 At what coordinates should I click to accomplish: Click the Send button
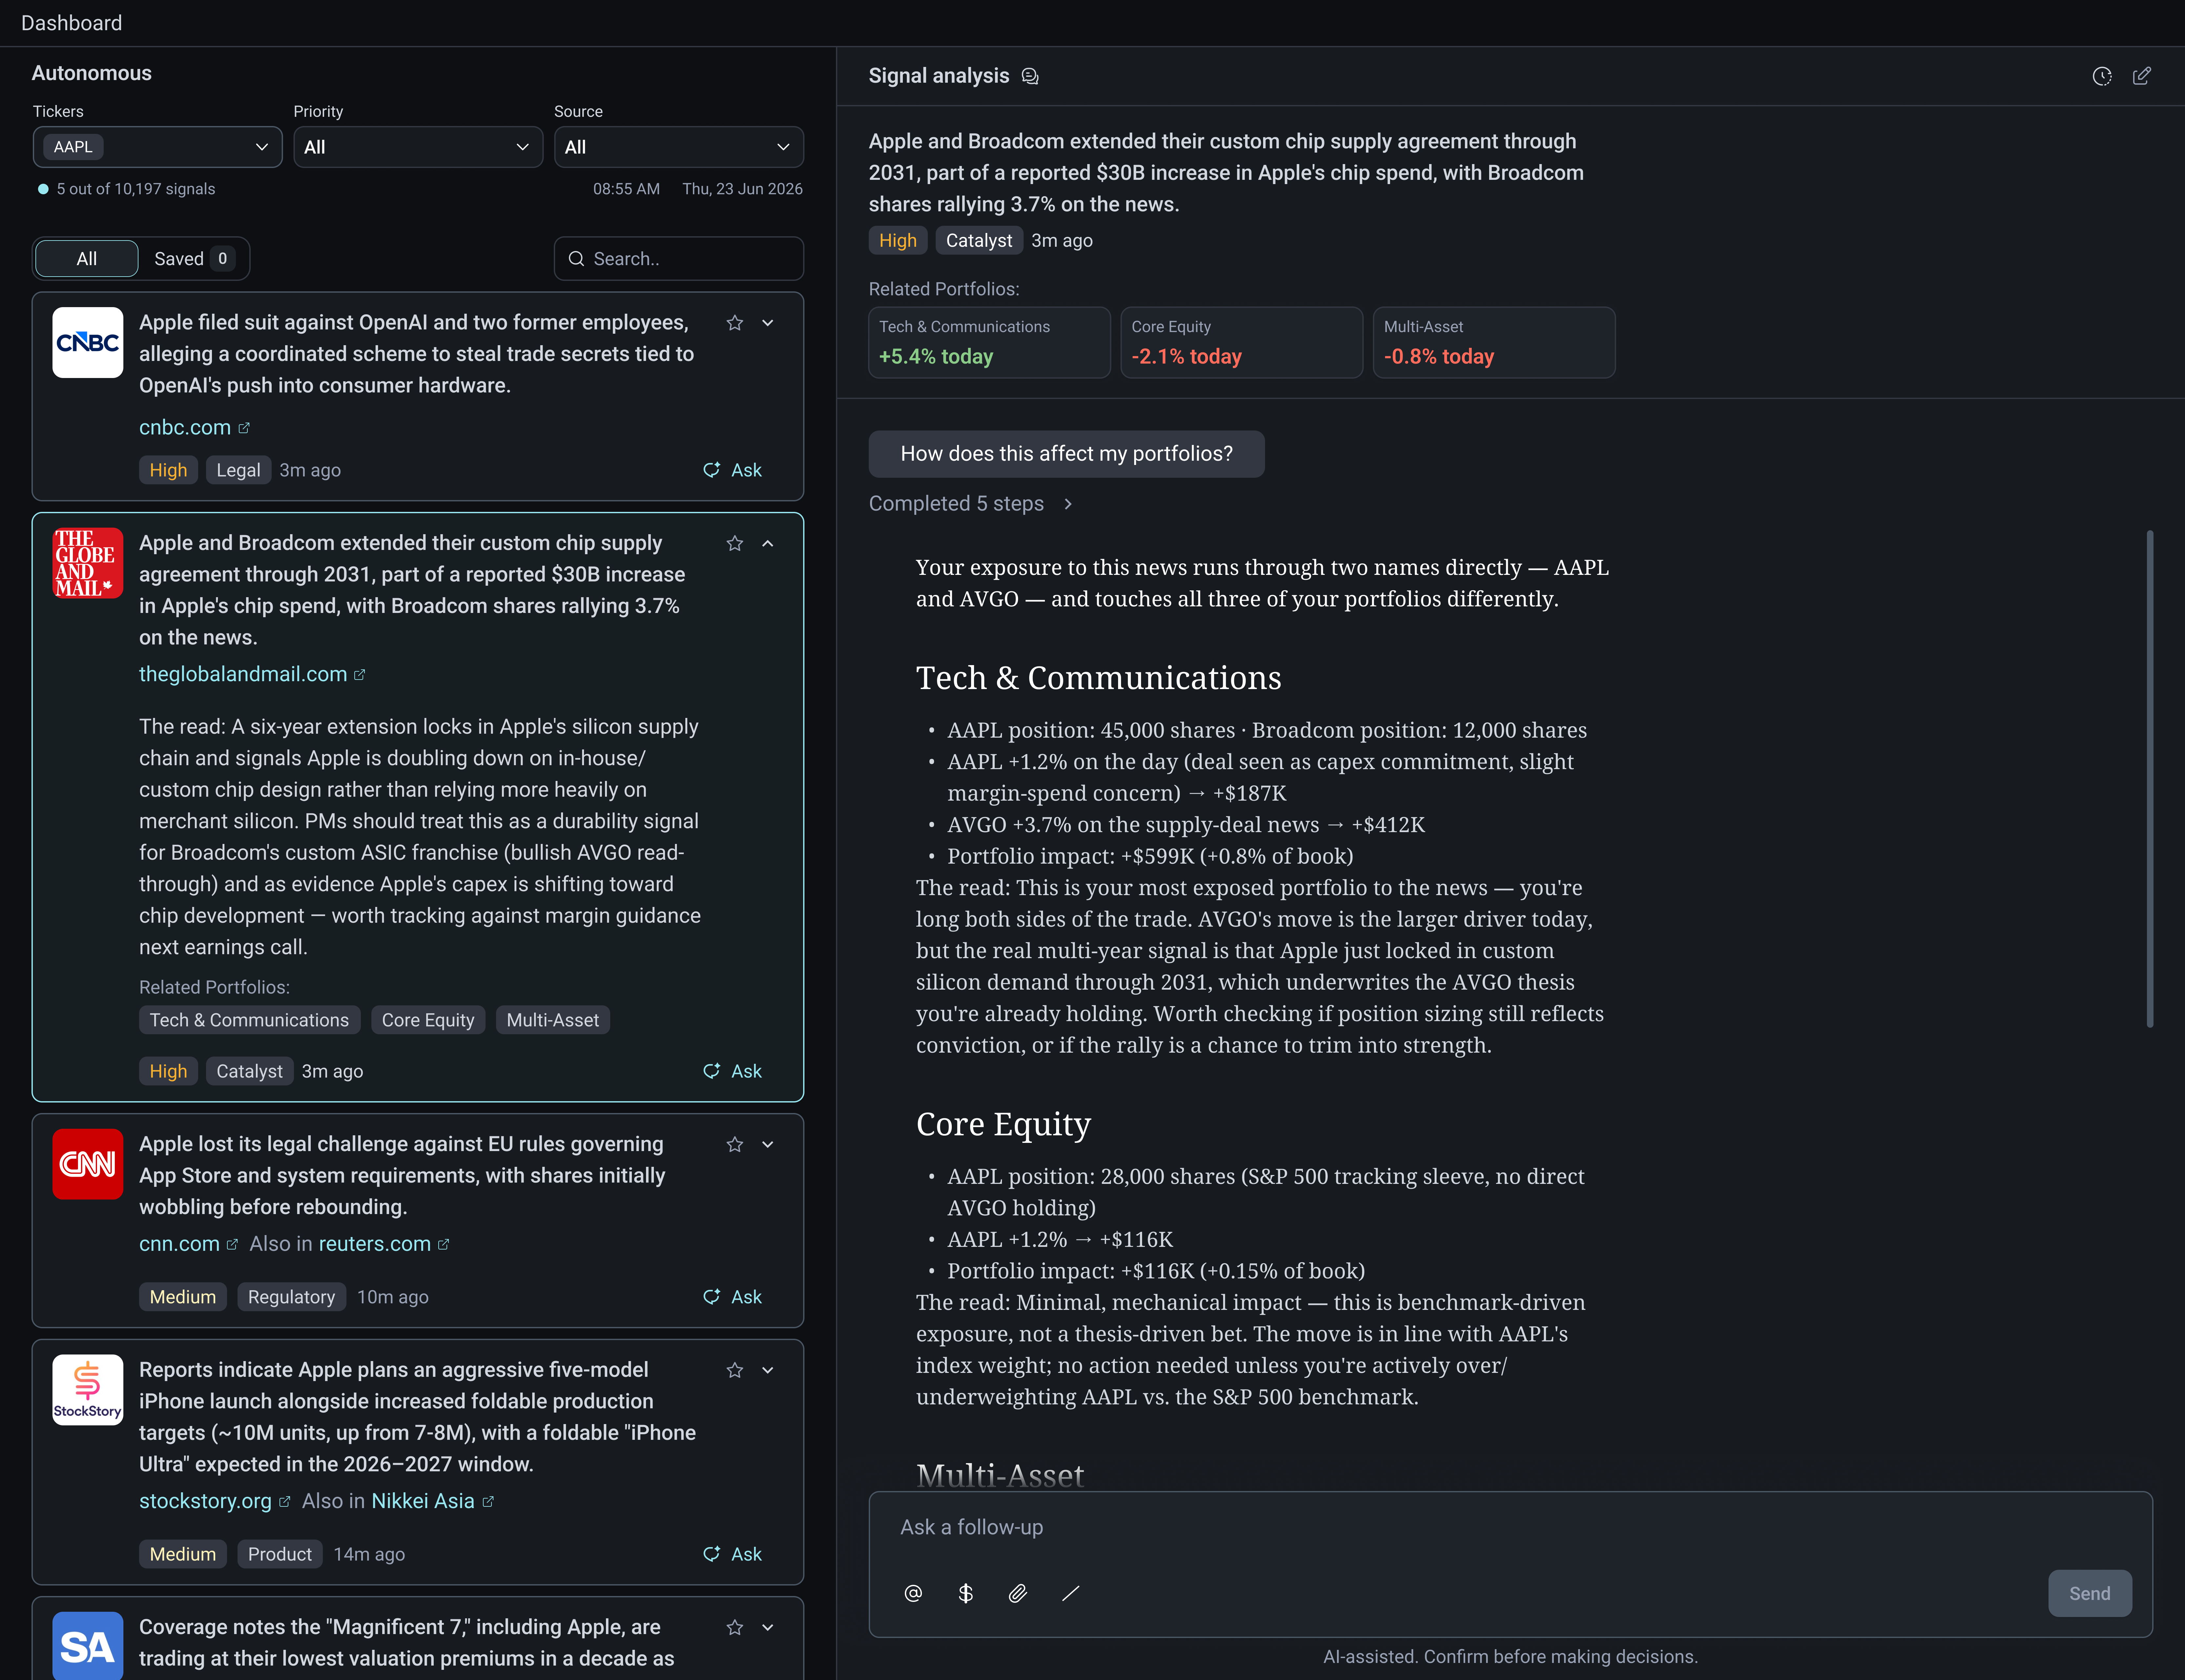click(x=2089, y=1593)
